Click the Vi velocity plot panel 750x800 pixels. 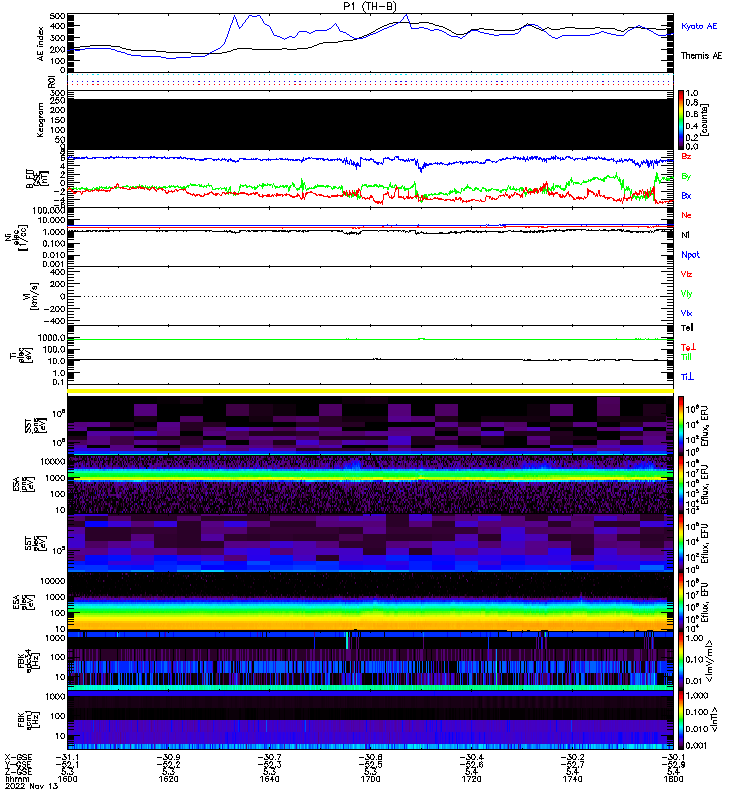pyautogui.click(x=370, y=296)
